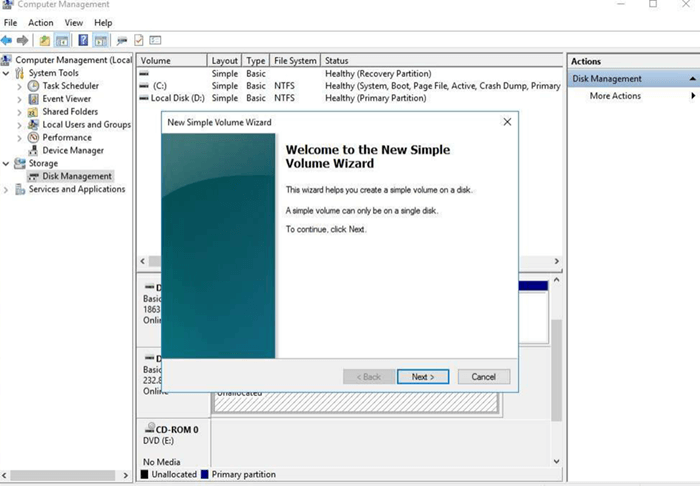Open Performance in the console tree
Image resolution: width=700 pixels, height=486 pixels.
tap(66, 138)
